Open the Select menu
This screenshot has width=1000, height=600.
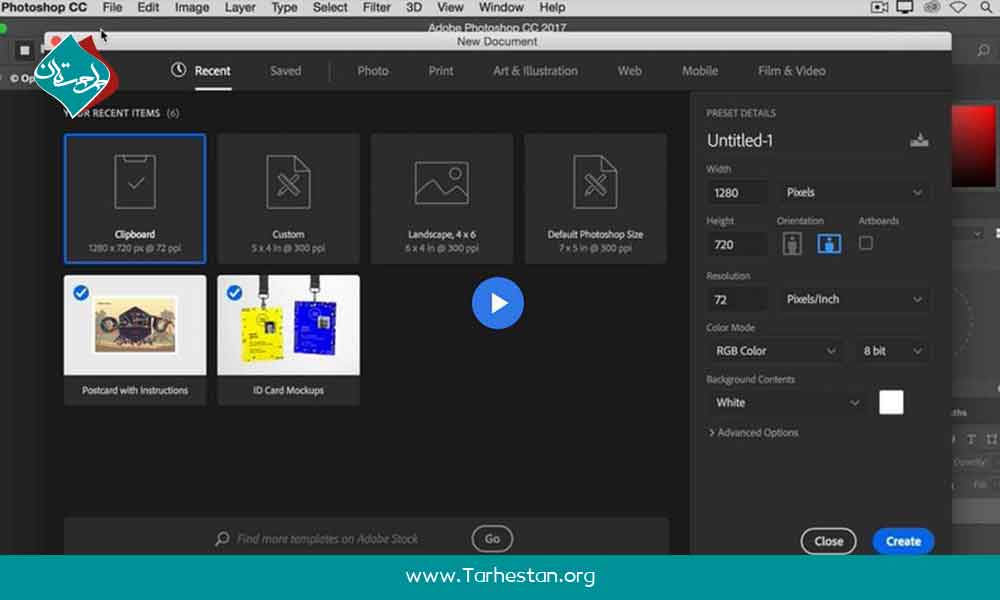click(x=330, y=8)
